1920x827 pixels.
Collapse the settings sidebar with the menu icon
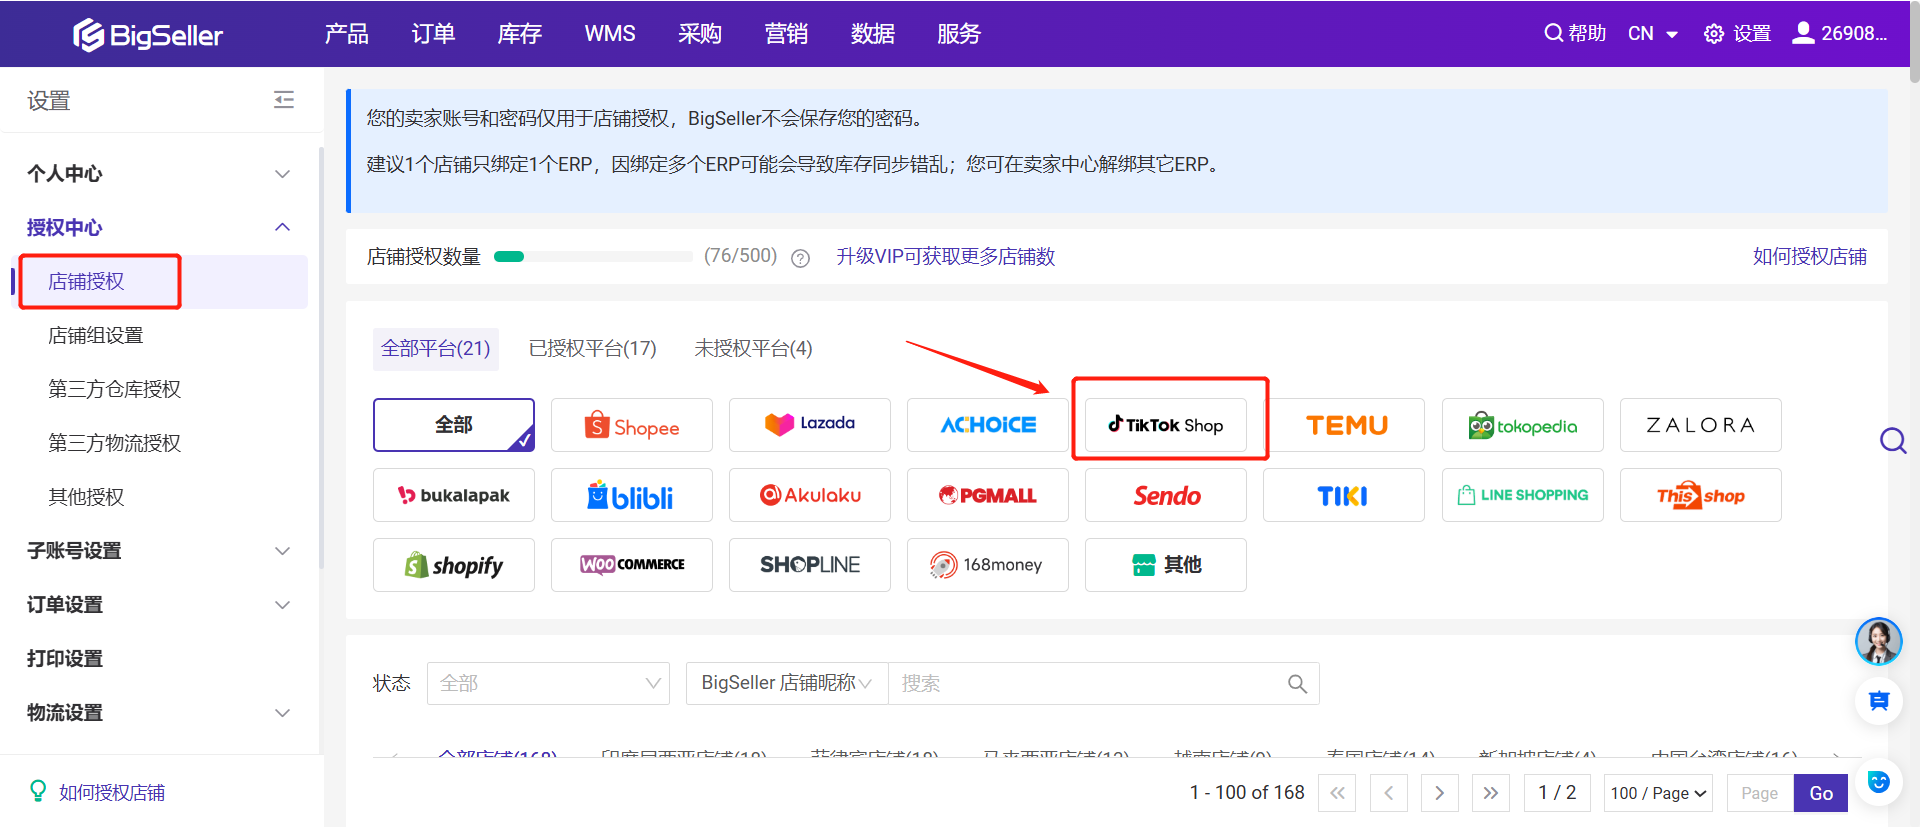(284, 100)
